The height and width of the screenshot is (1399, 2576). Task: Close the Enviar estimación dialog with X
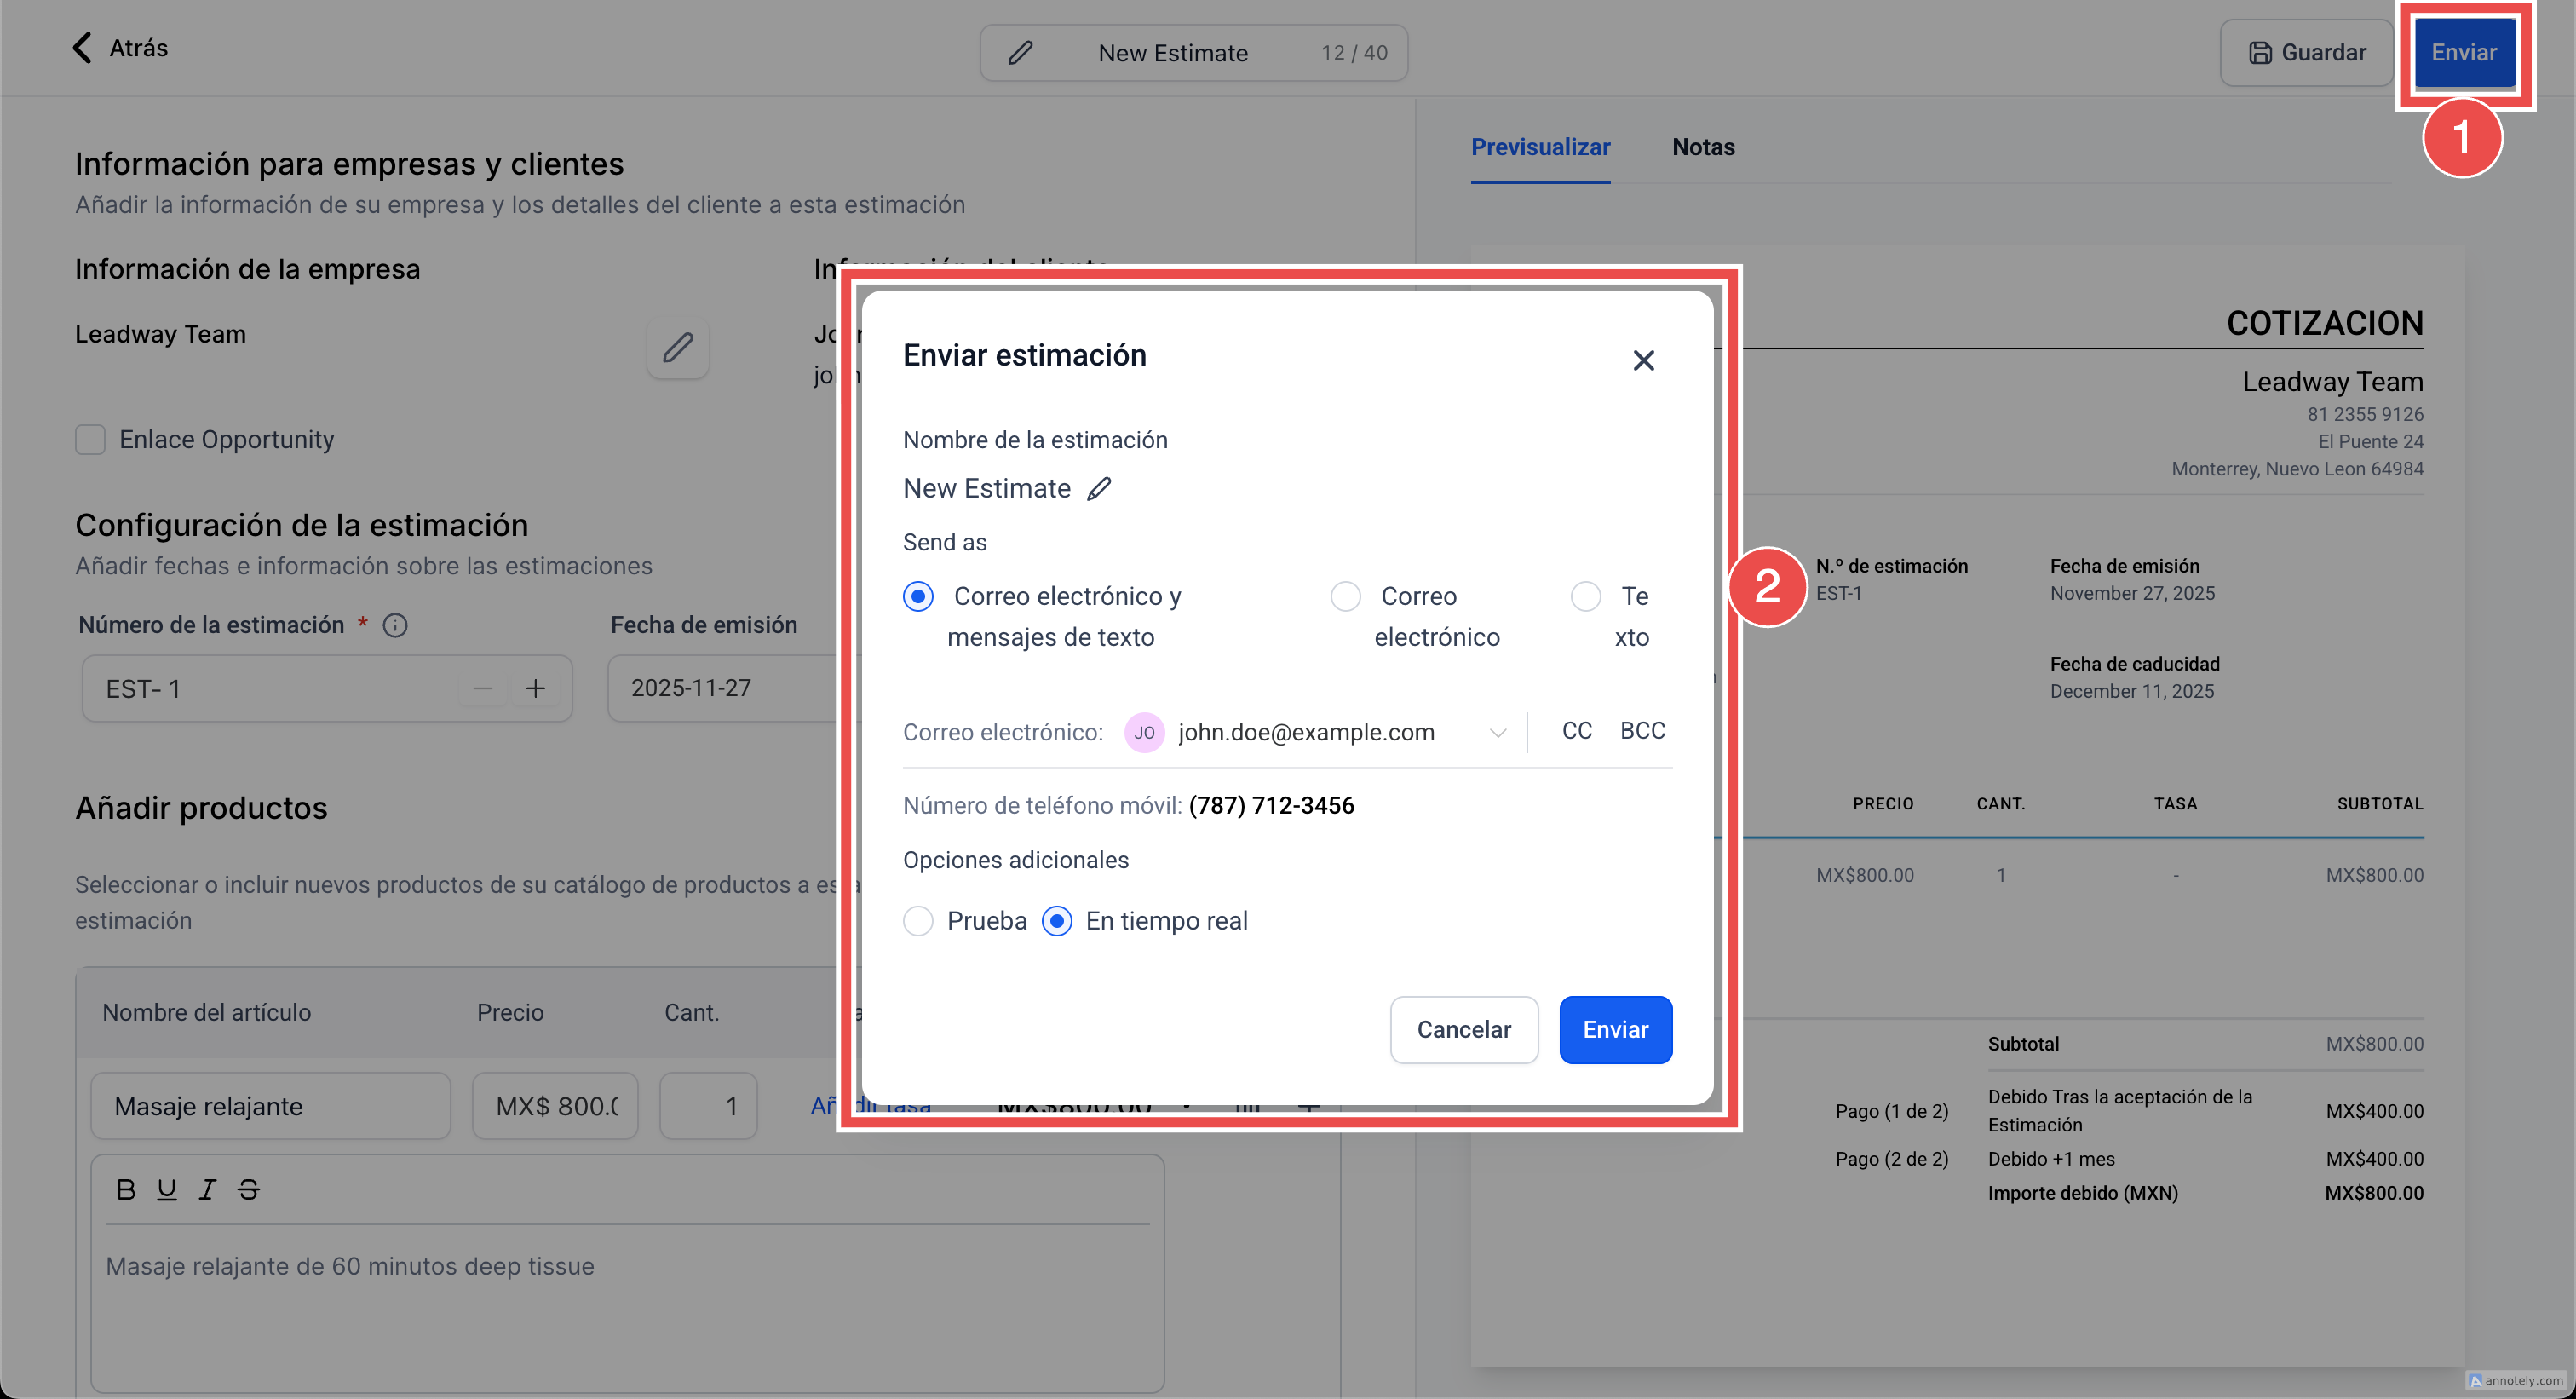click(x=1643, y=360)
